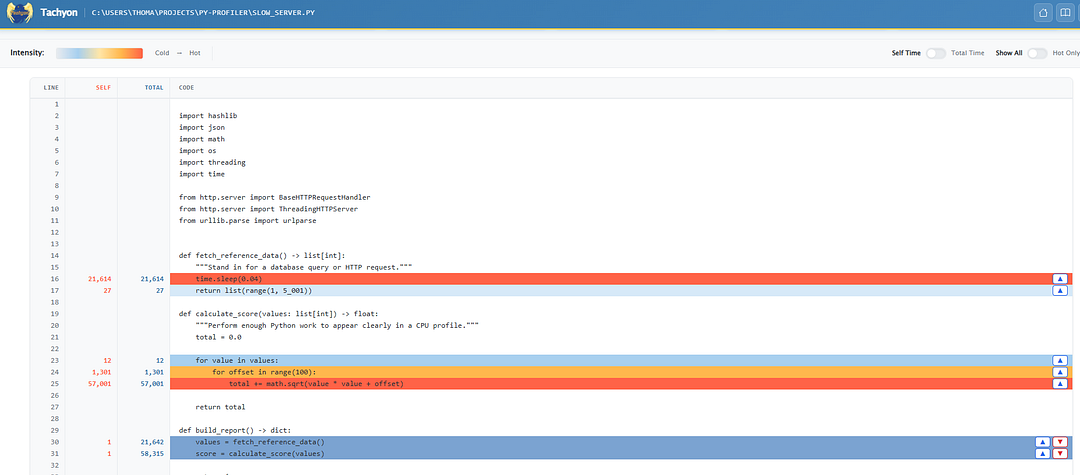The height and width of the screenshot is (475, 1080).
Task: Click the SELF column header
Action: (x=103, y=88)
